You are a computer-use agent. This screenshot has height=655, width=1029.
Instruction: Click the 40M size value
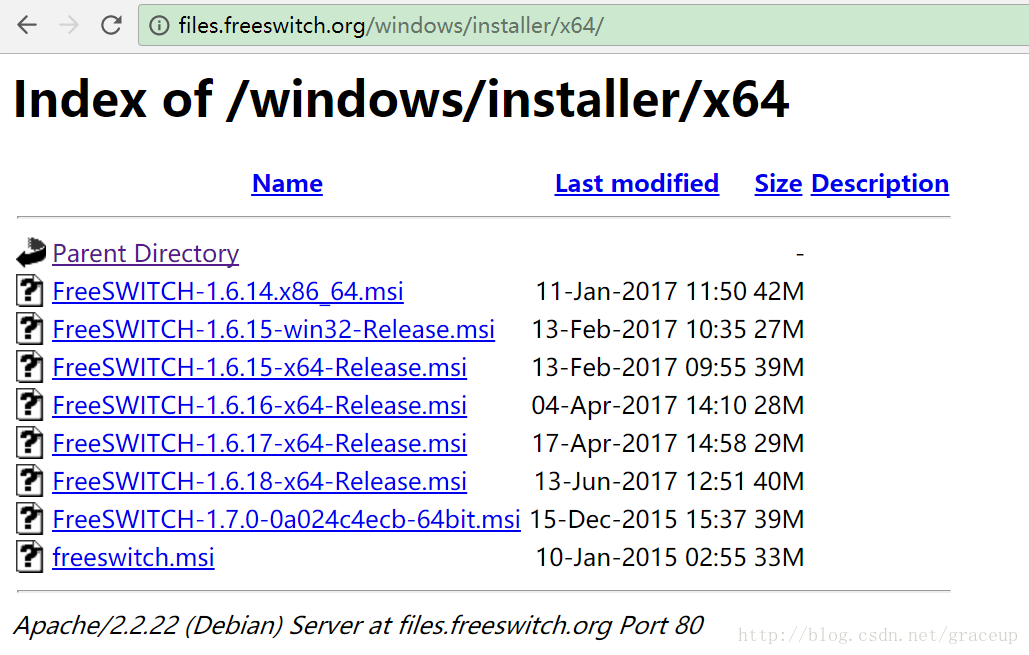coord(778,482)
